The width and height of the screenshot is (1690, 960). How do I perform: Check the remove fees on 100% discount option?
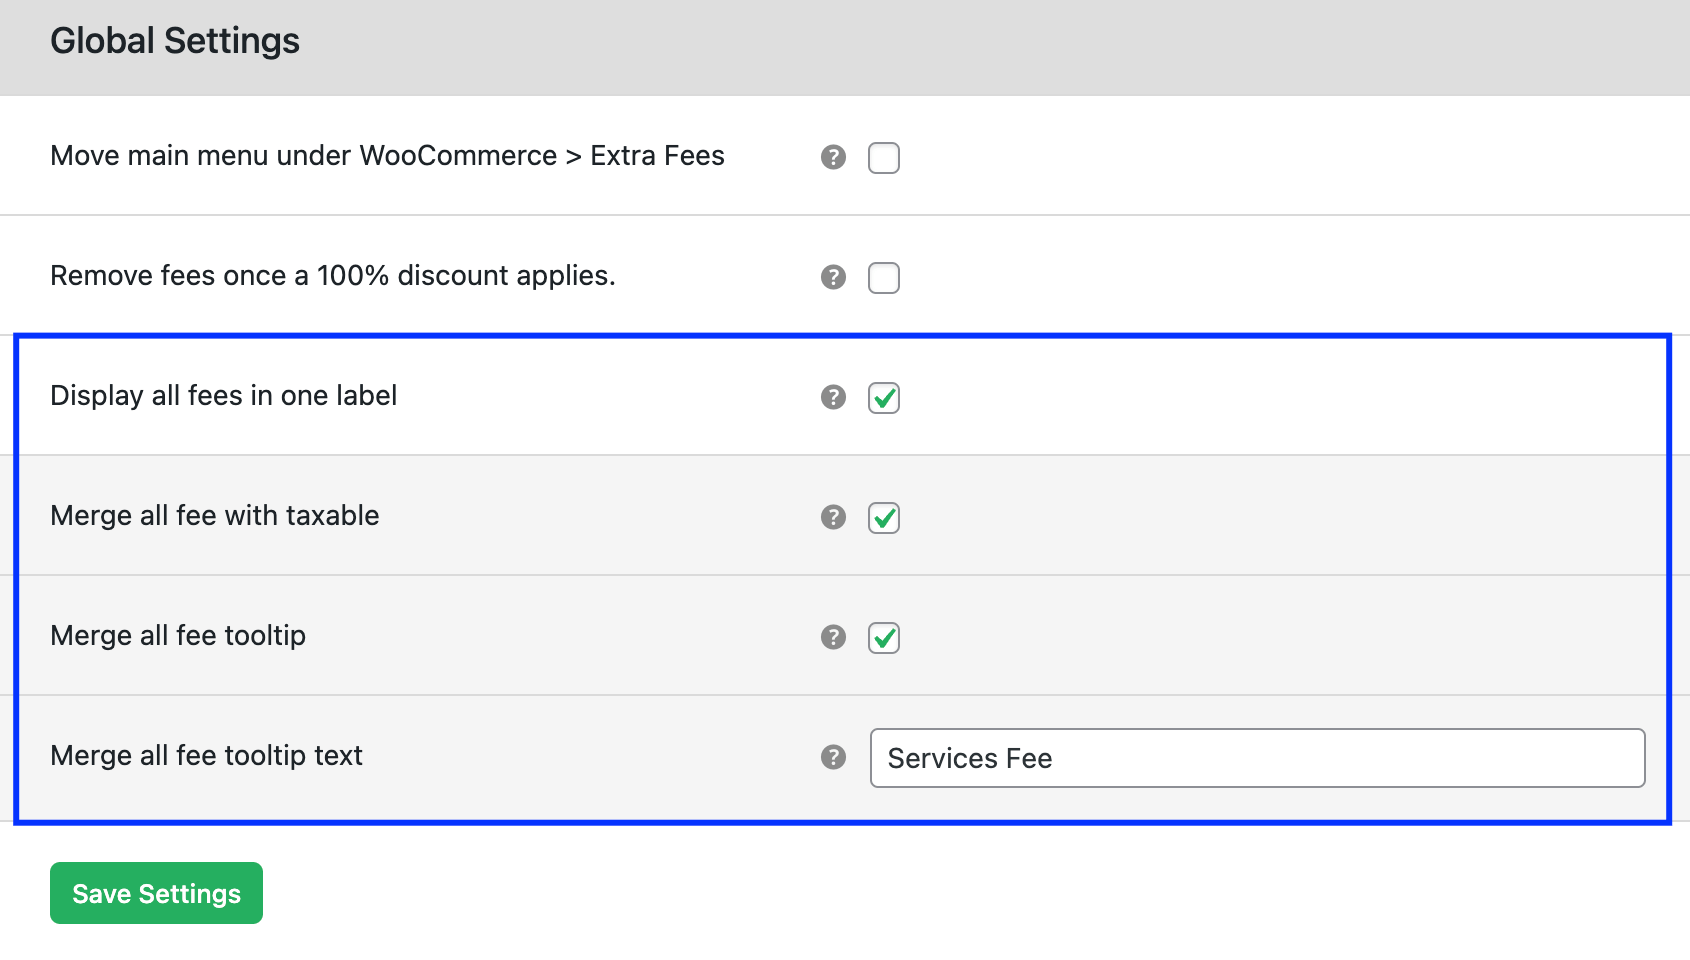coord(884,277)
